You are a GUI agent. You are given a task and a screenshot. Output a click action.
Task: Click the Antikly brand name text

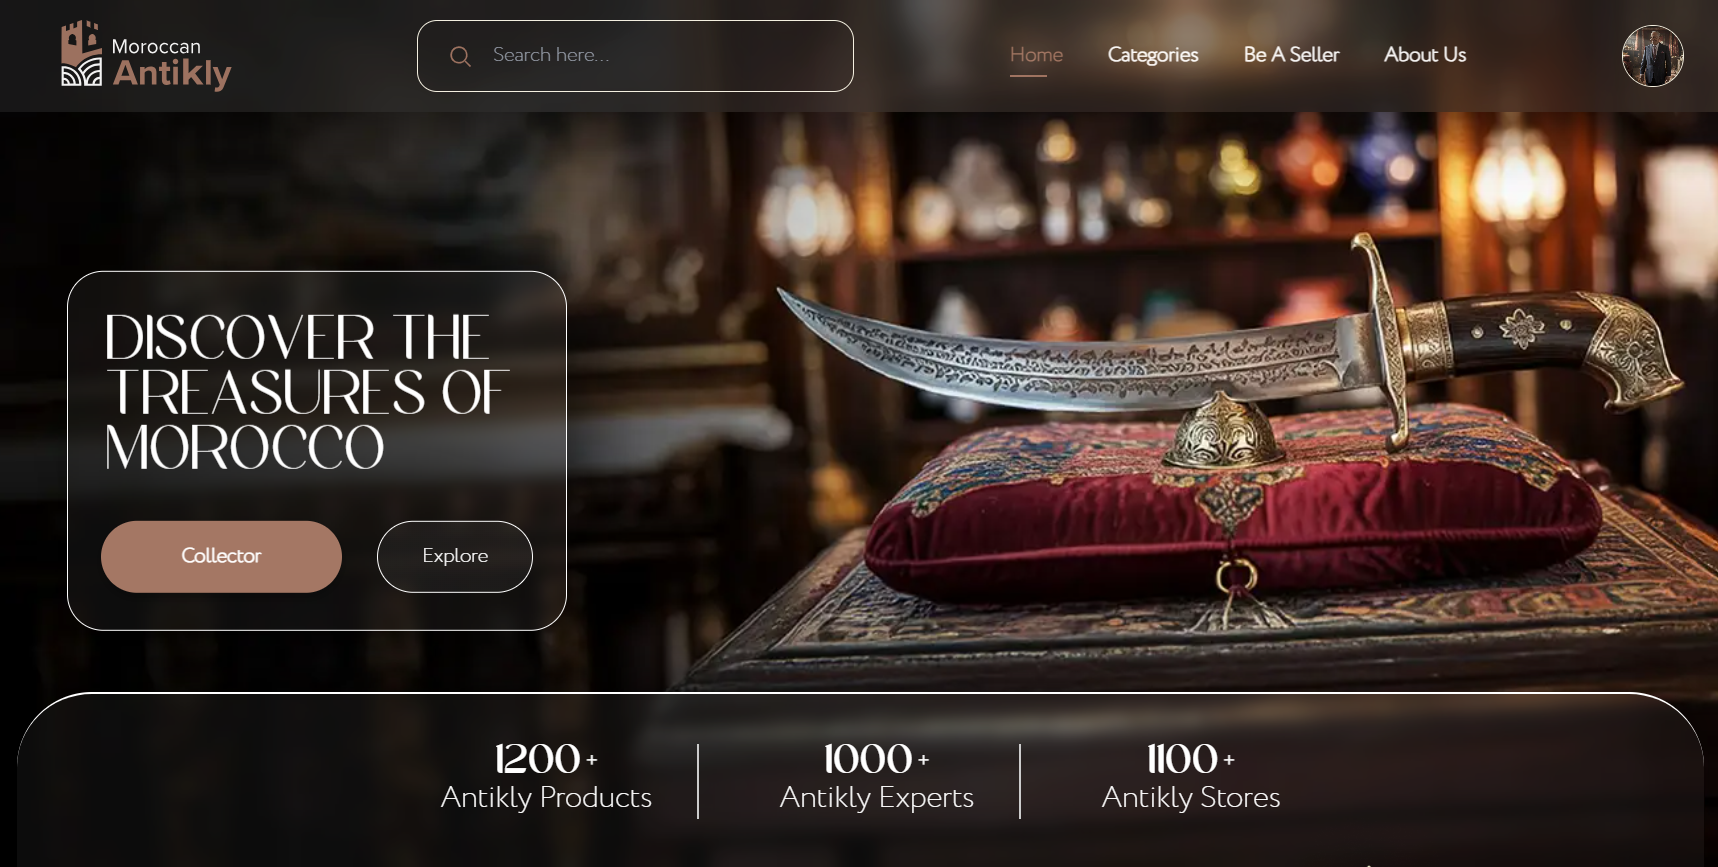172,73
